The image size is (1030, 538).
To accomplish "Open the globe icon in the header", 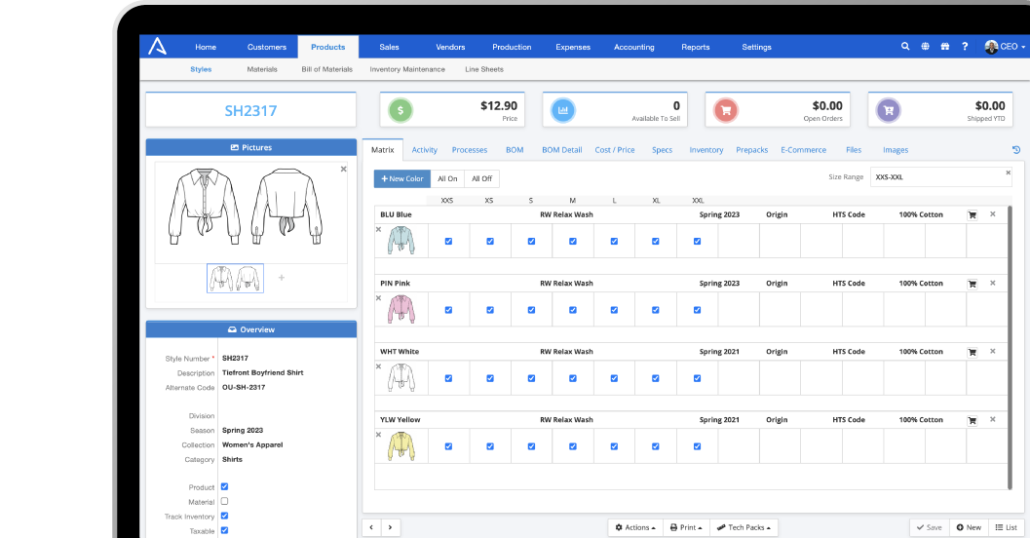I will point(925,47).
